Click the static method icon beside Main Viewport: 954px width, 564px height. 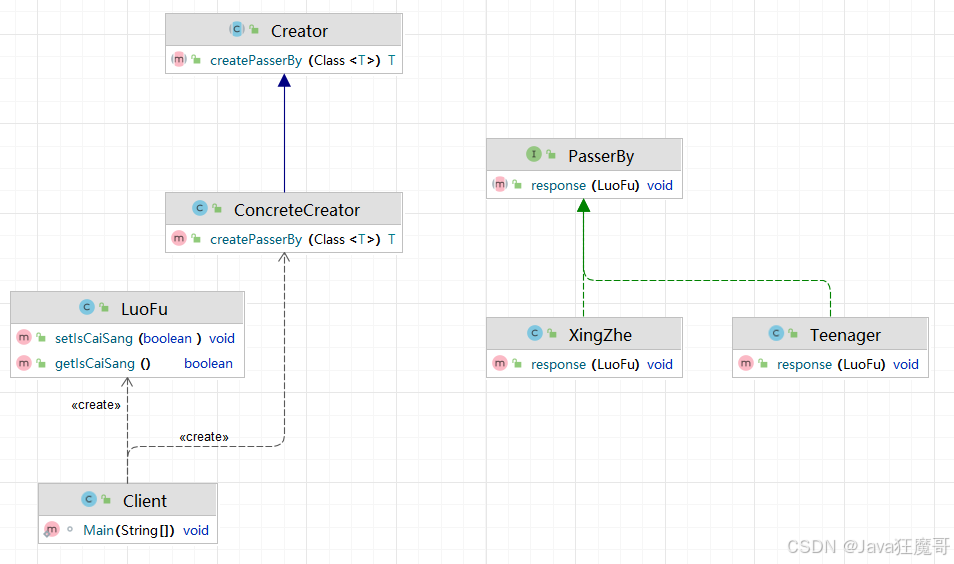[x=51, y=530]
